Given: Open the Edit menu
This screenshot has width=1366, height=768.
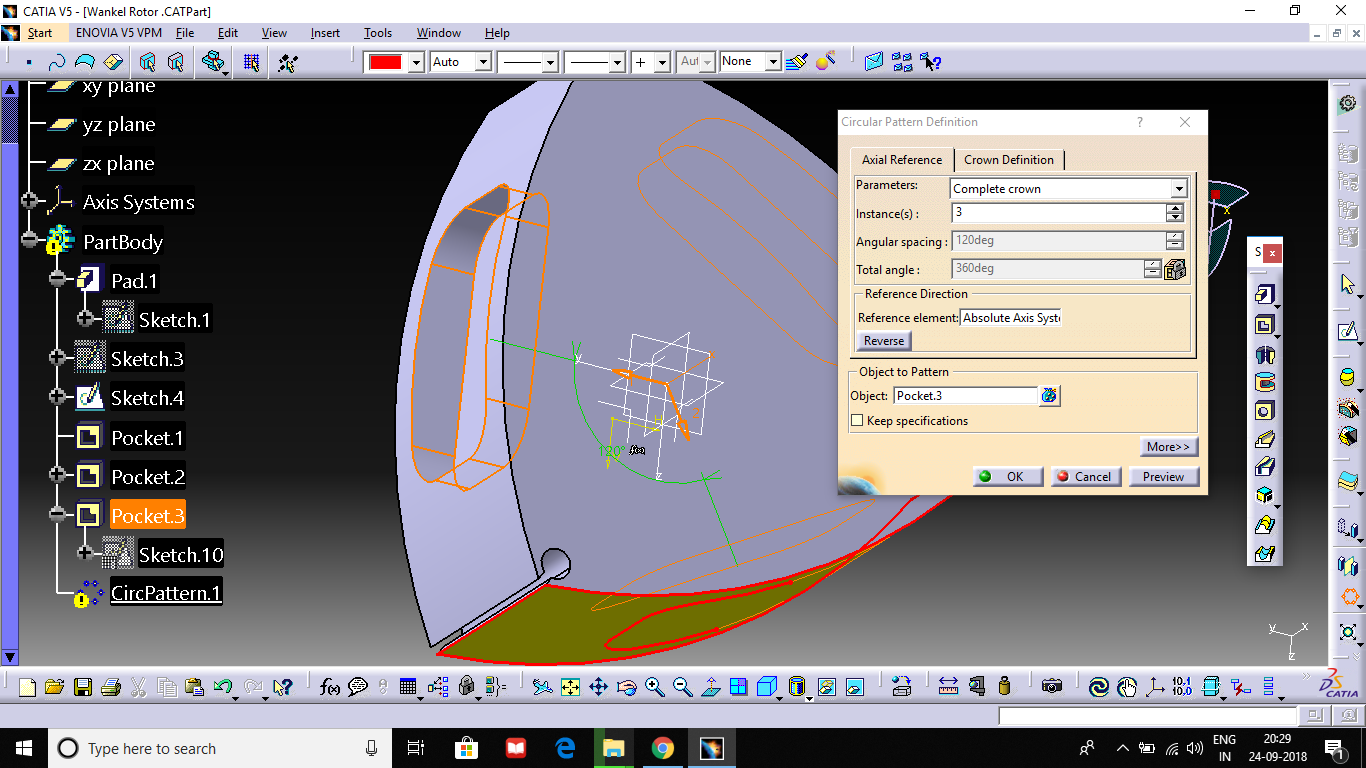Looking at the screenshot, I should [228, 33].
